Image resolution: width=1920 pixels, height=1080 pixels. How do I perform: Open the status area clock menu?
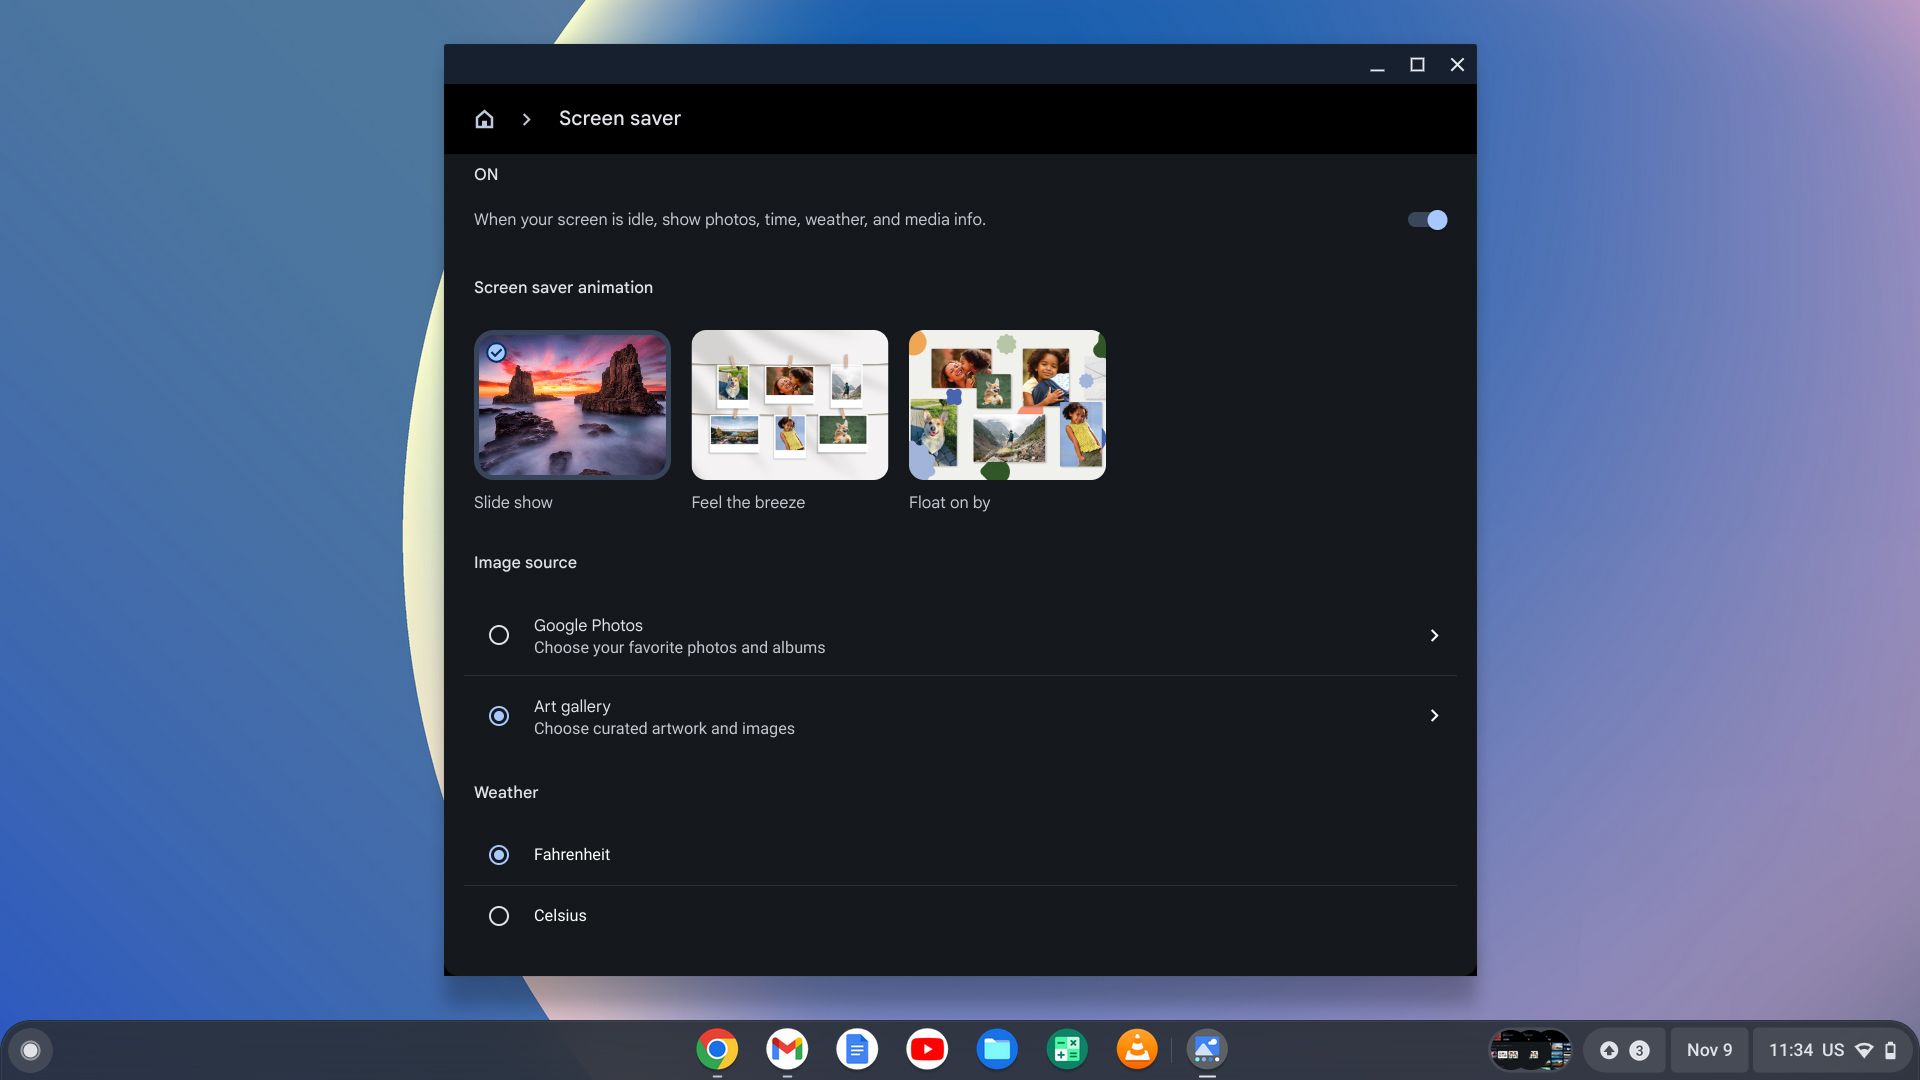point(1807,1050)
